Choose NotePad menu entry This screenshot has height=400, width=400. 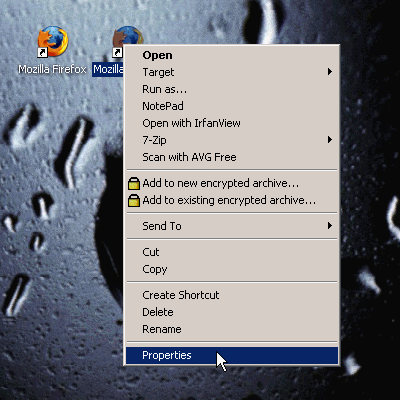click(x=232, y=106)
